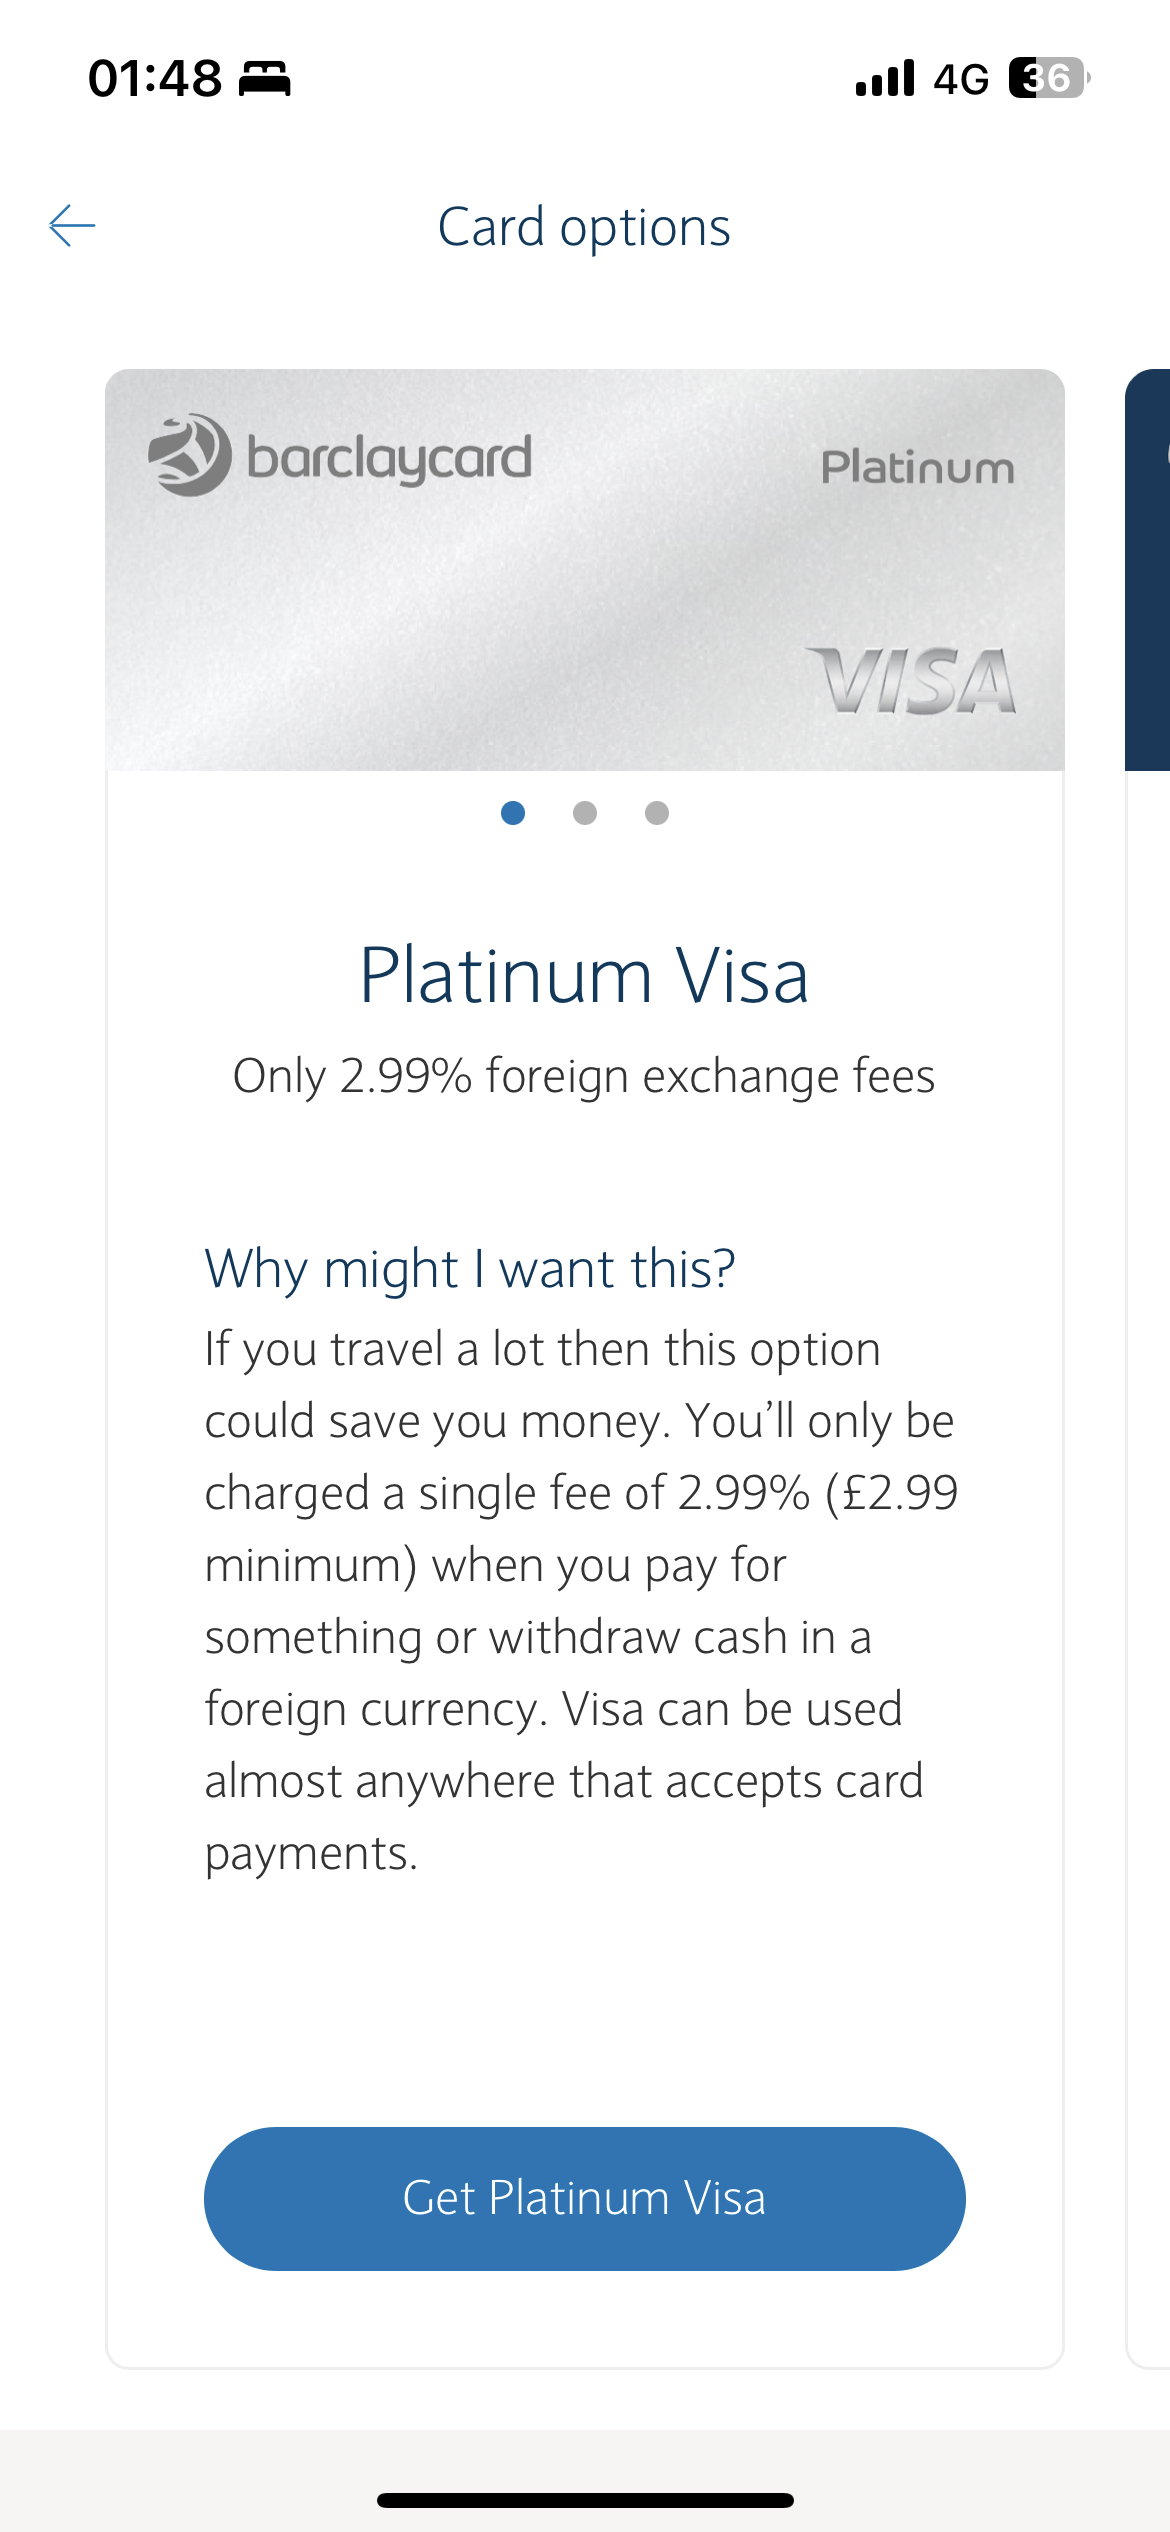Tap the Card options header title
The image size is (1170, 2532).
585,228
